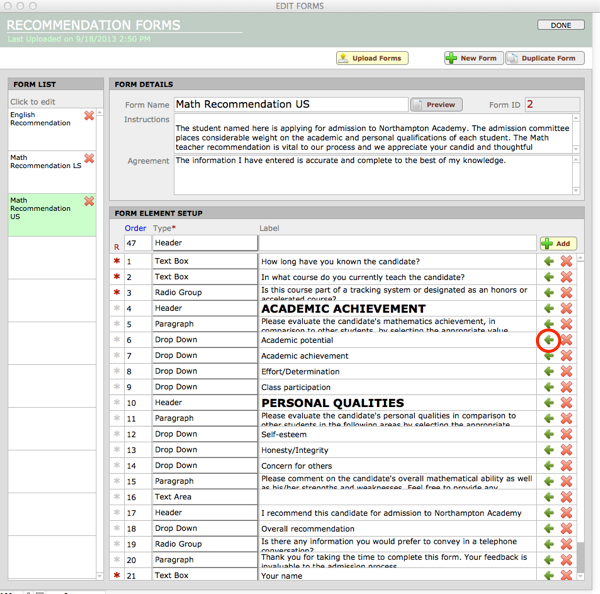
Task: Click the Form Name text field
Action: [x=290, y=104]
